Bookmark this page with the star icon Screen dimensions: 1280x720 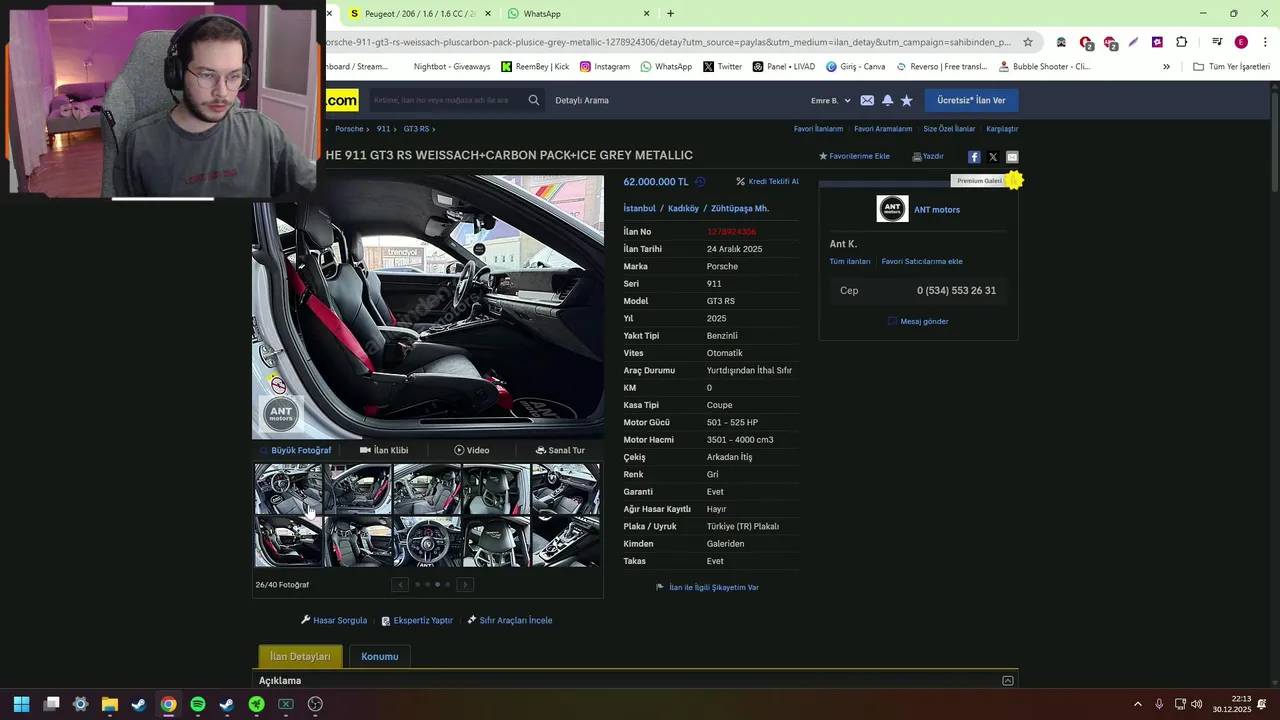point(1027,42)
